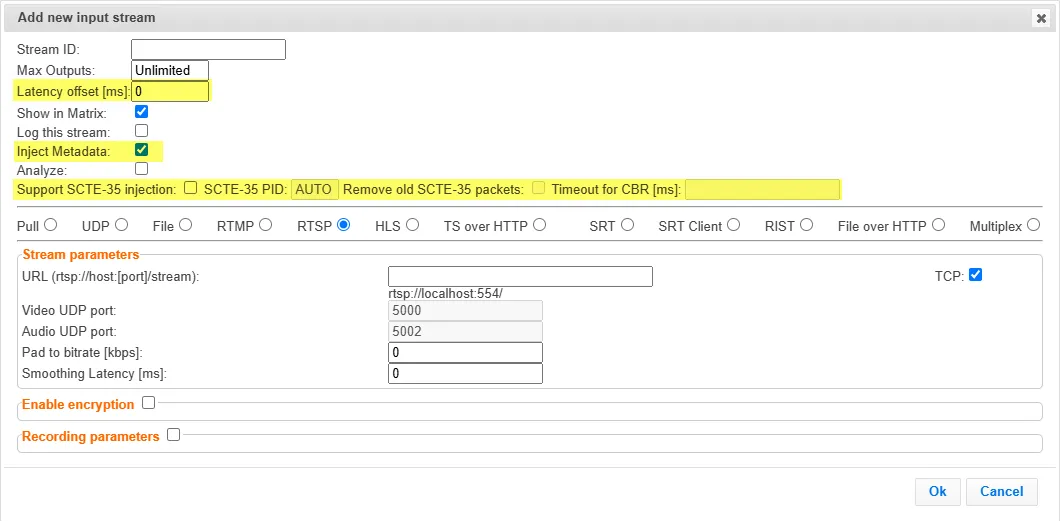Edit the Max Outputs field showing Unlimited
The image size is (1060, 521).
170,70
